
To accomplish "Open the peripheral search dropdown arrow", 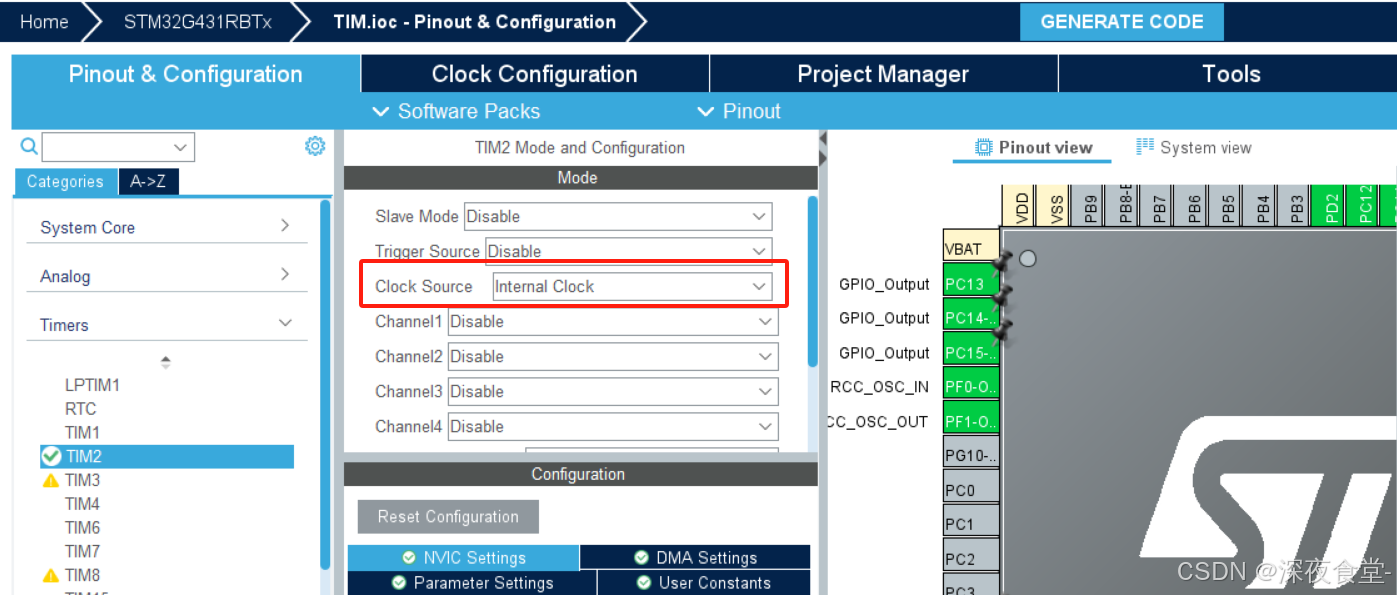I will click(x=180, y=147).
